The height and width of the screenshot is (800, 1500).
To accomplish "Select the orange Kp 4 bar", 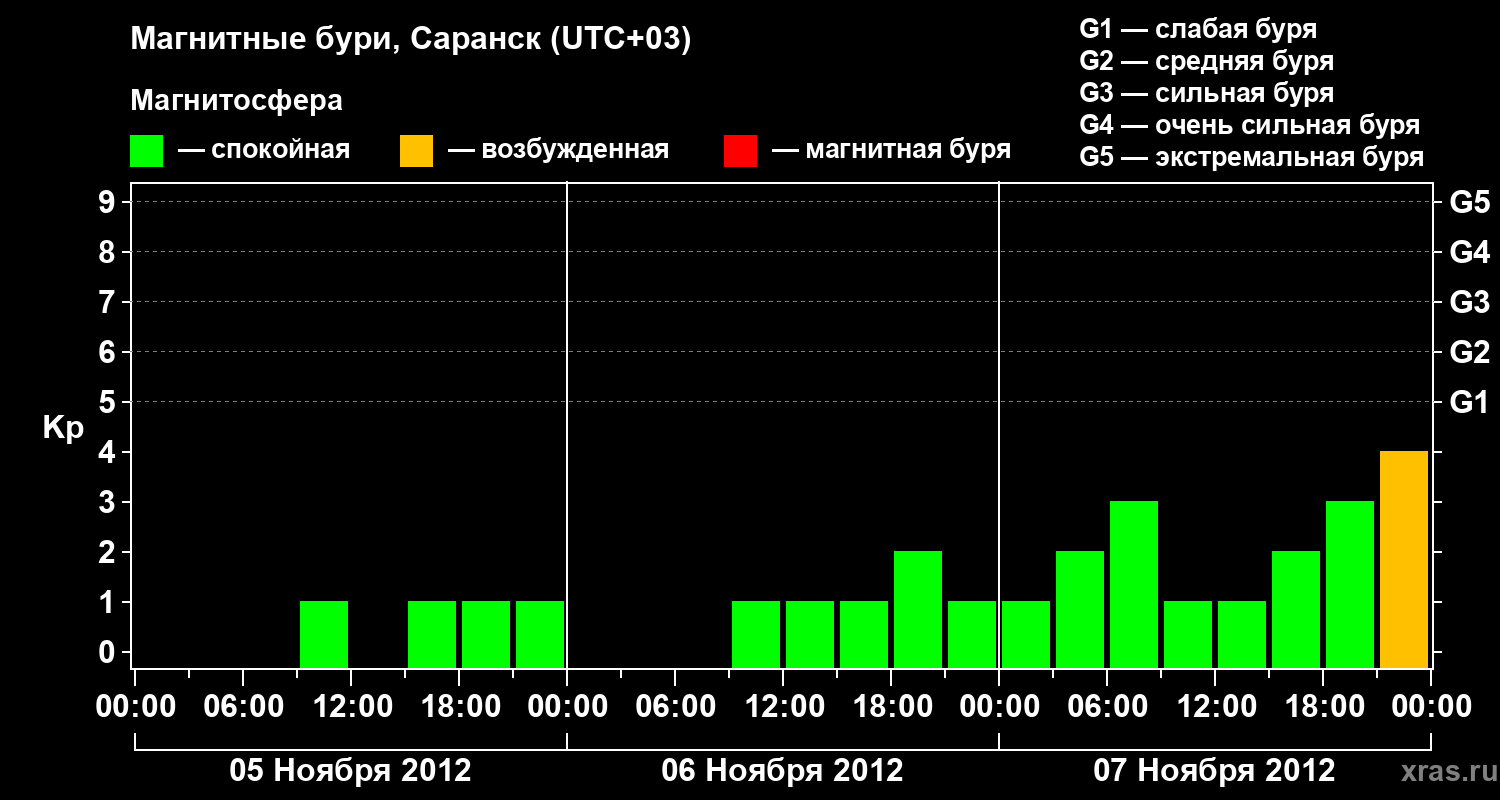I will click(x=1404, y=559).
